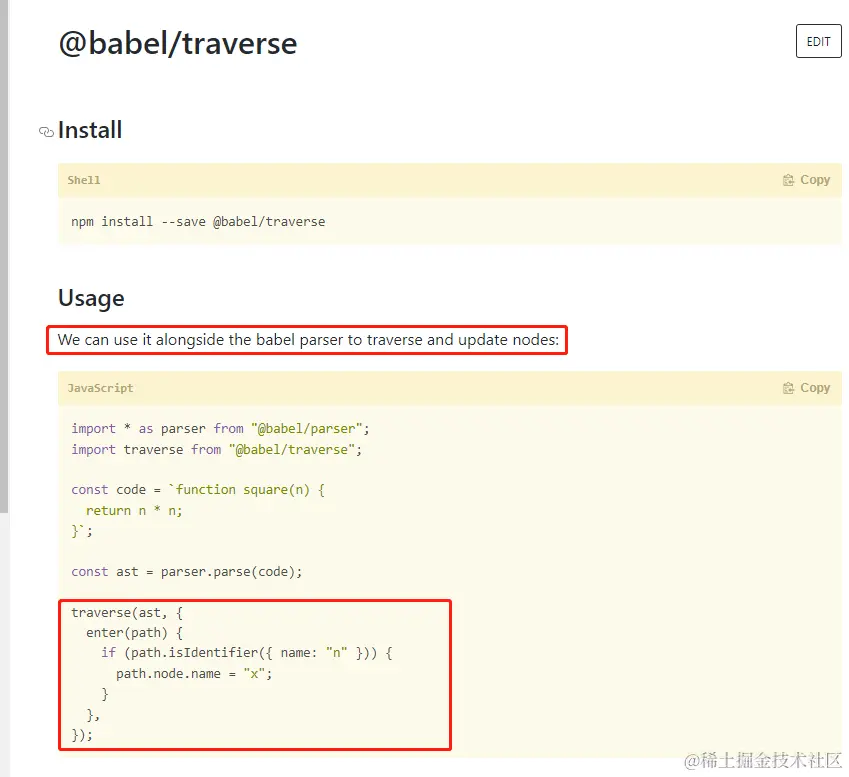This screenshot has height=777, width=849.
Task: Click the vertical scrollbar at left edge
Action: coord(4,256)
